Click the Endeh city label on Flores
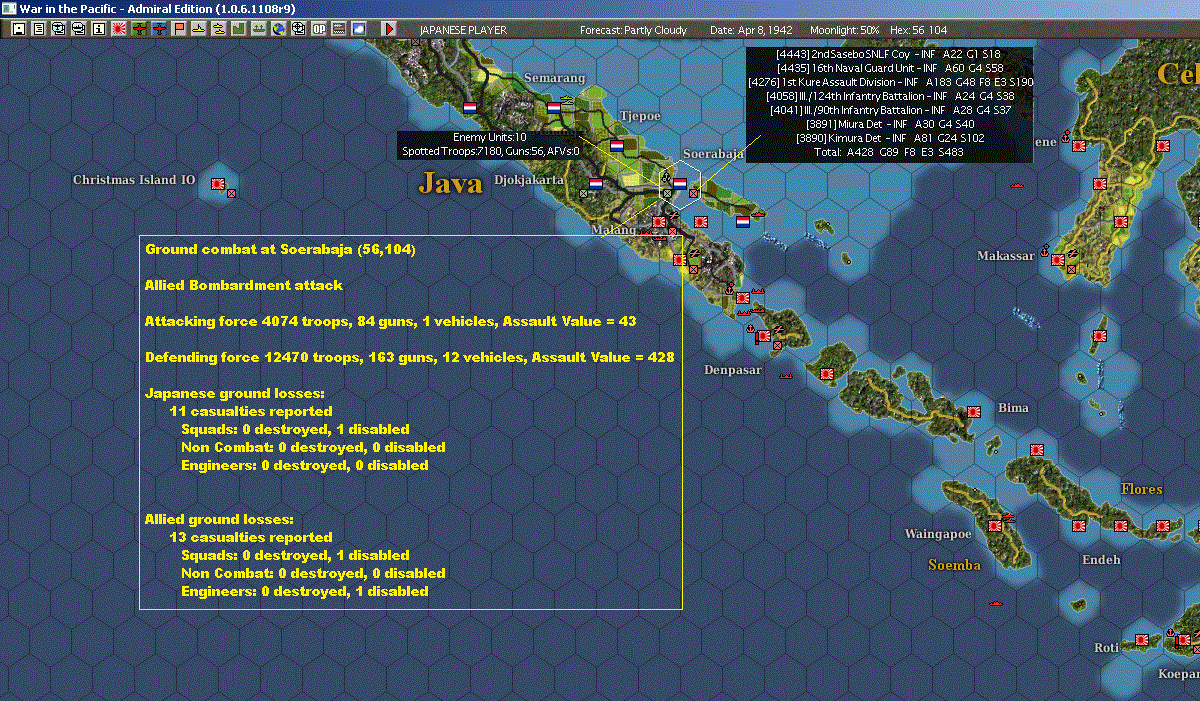 1101,560
